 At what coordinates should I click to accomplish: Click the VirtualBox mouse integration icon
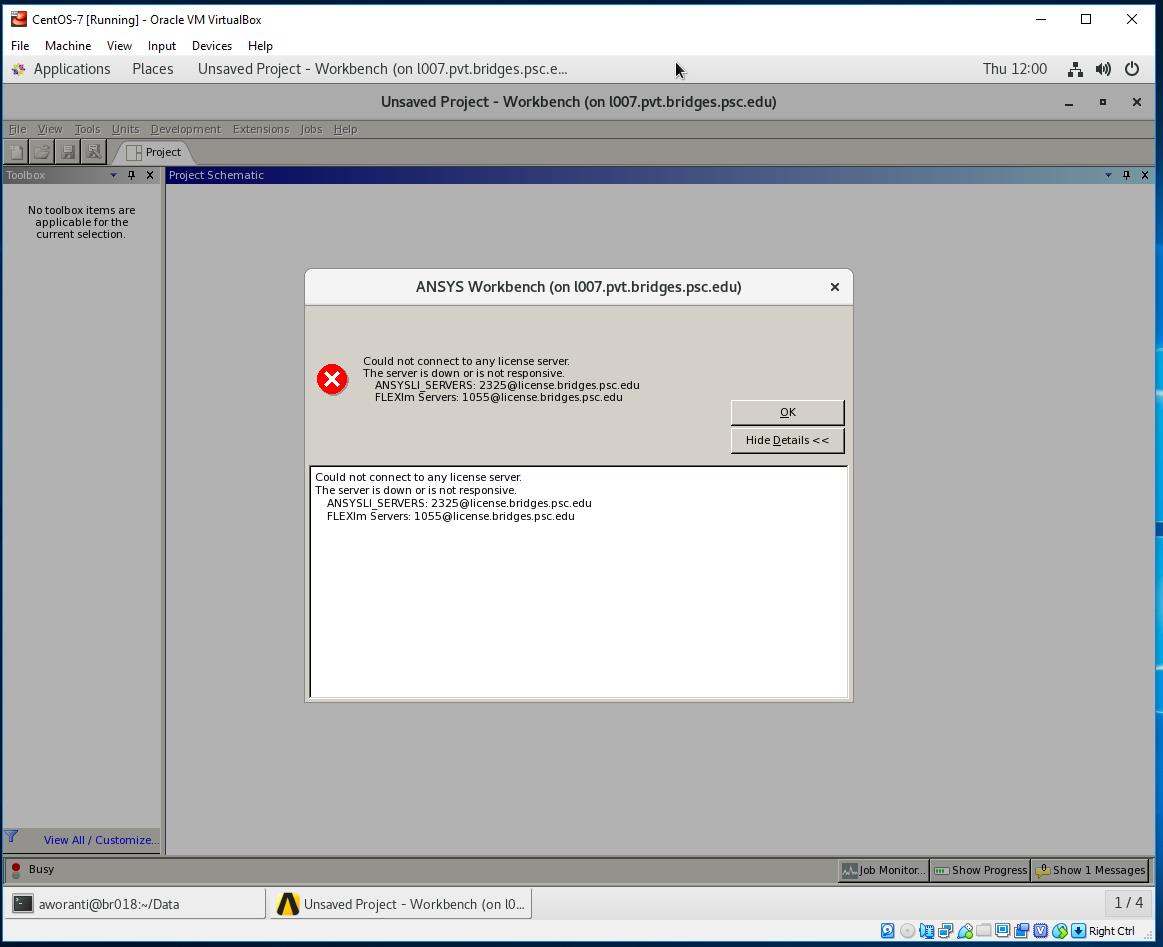coord(1060,931)
